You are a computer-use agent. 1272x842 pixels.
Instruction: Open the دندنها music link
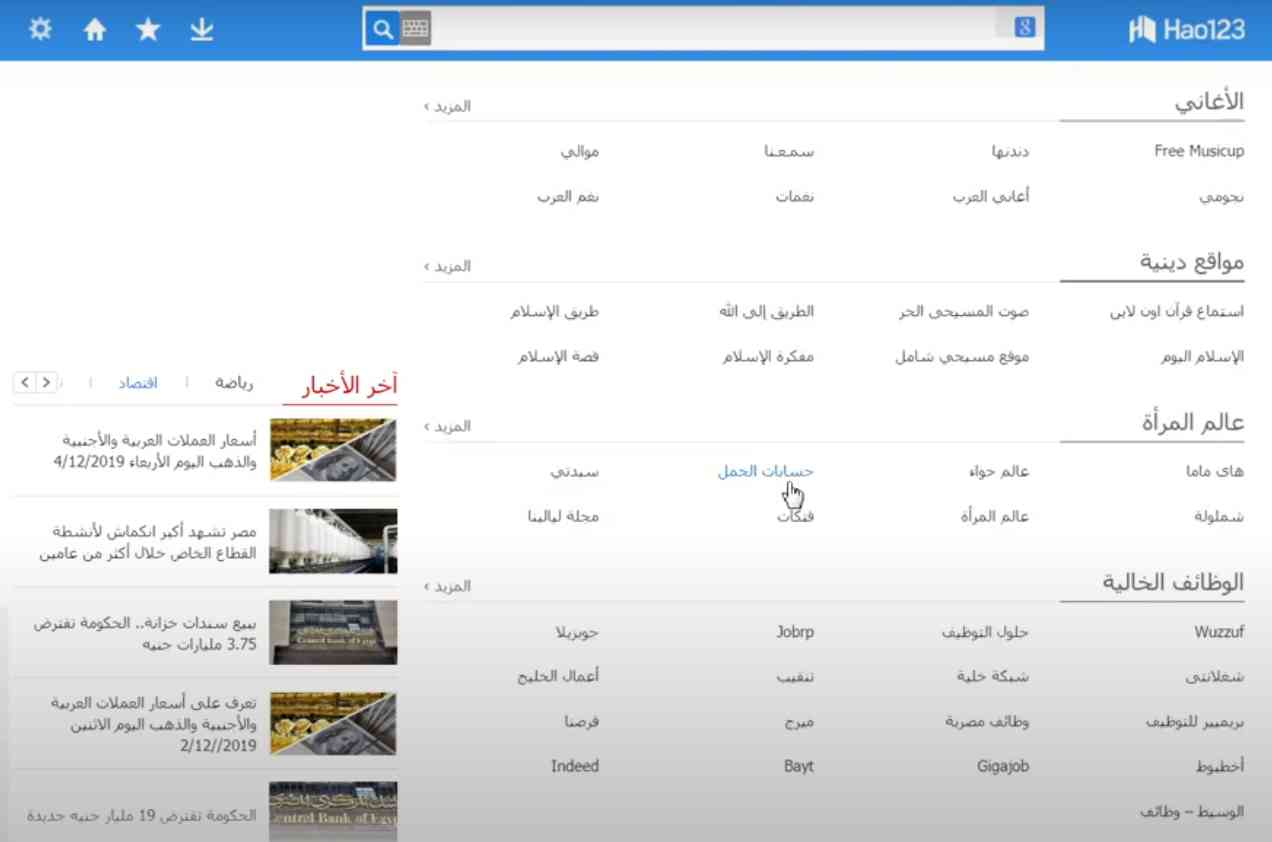pyautogui.click(x=1010, y=151)
